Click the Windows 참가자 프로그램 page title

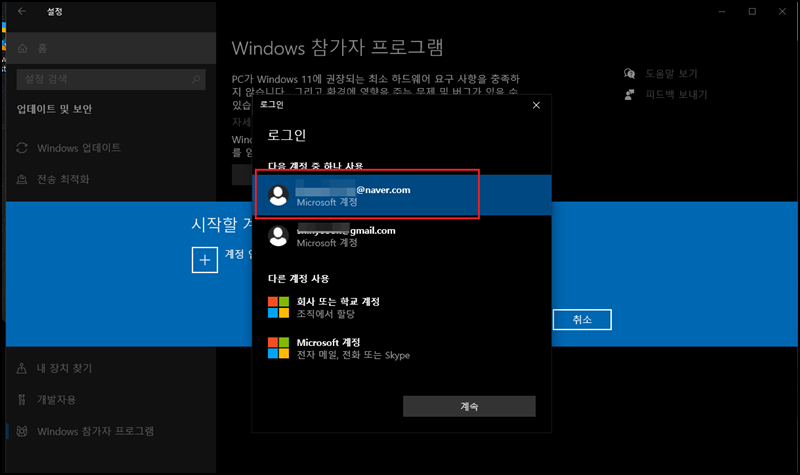pos(337,47)
